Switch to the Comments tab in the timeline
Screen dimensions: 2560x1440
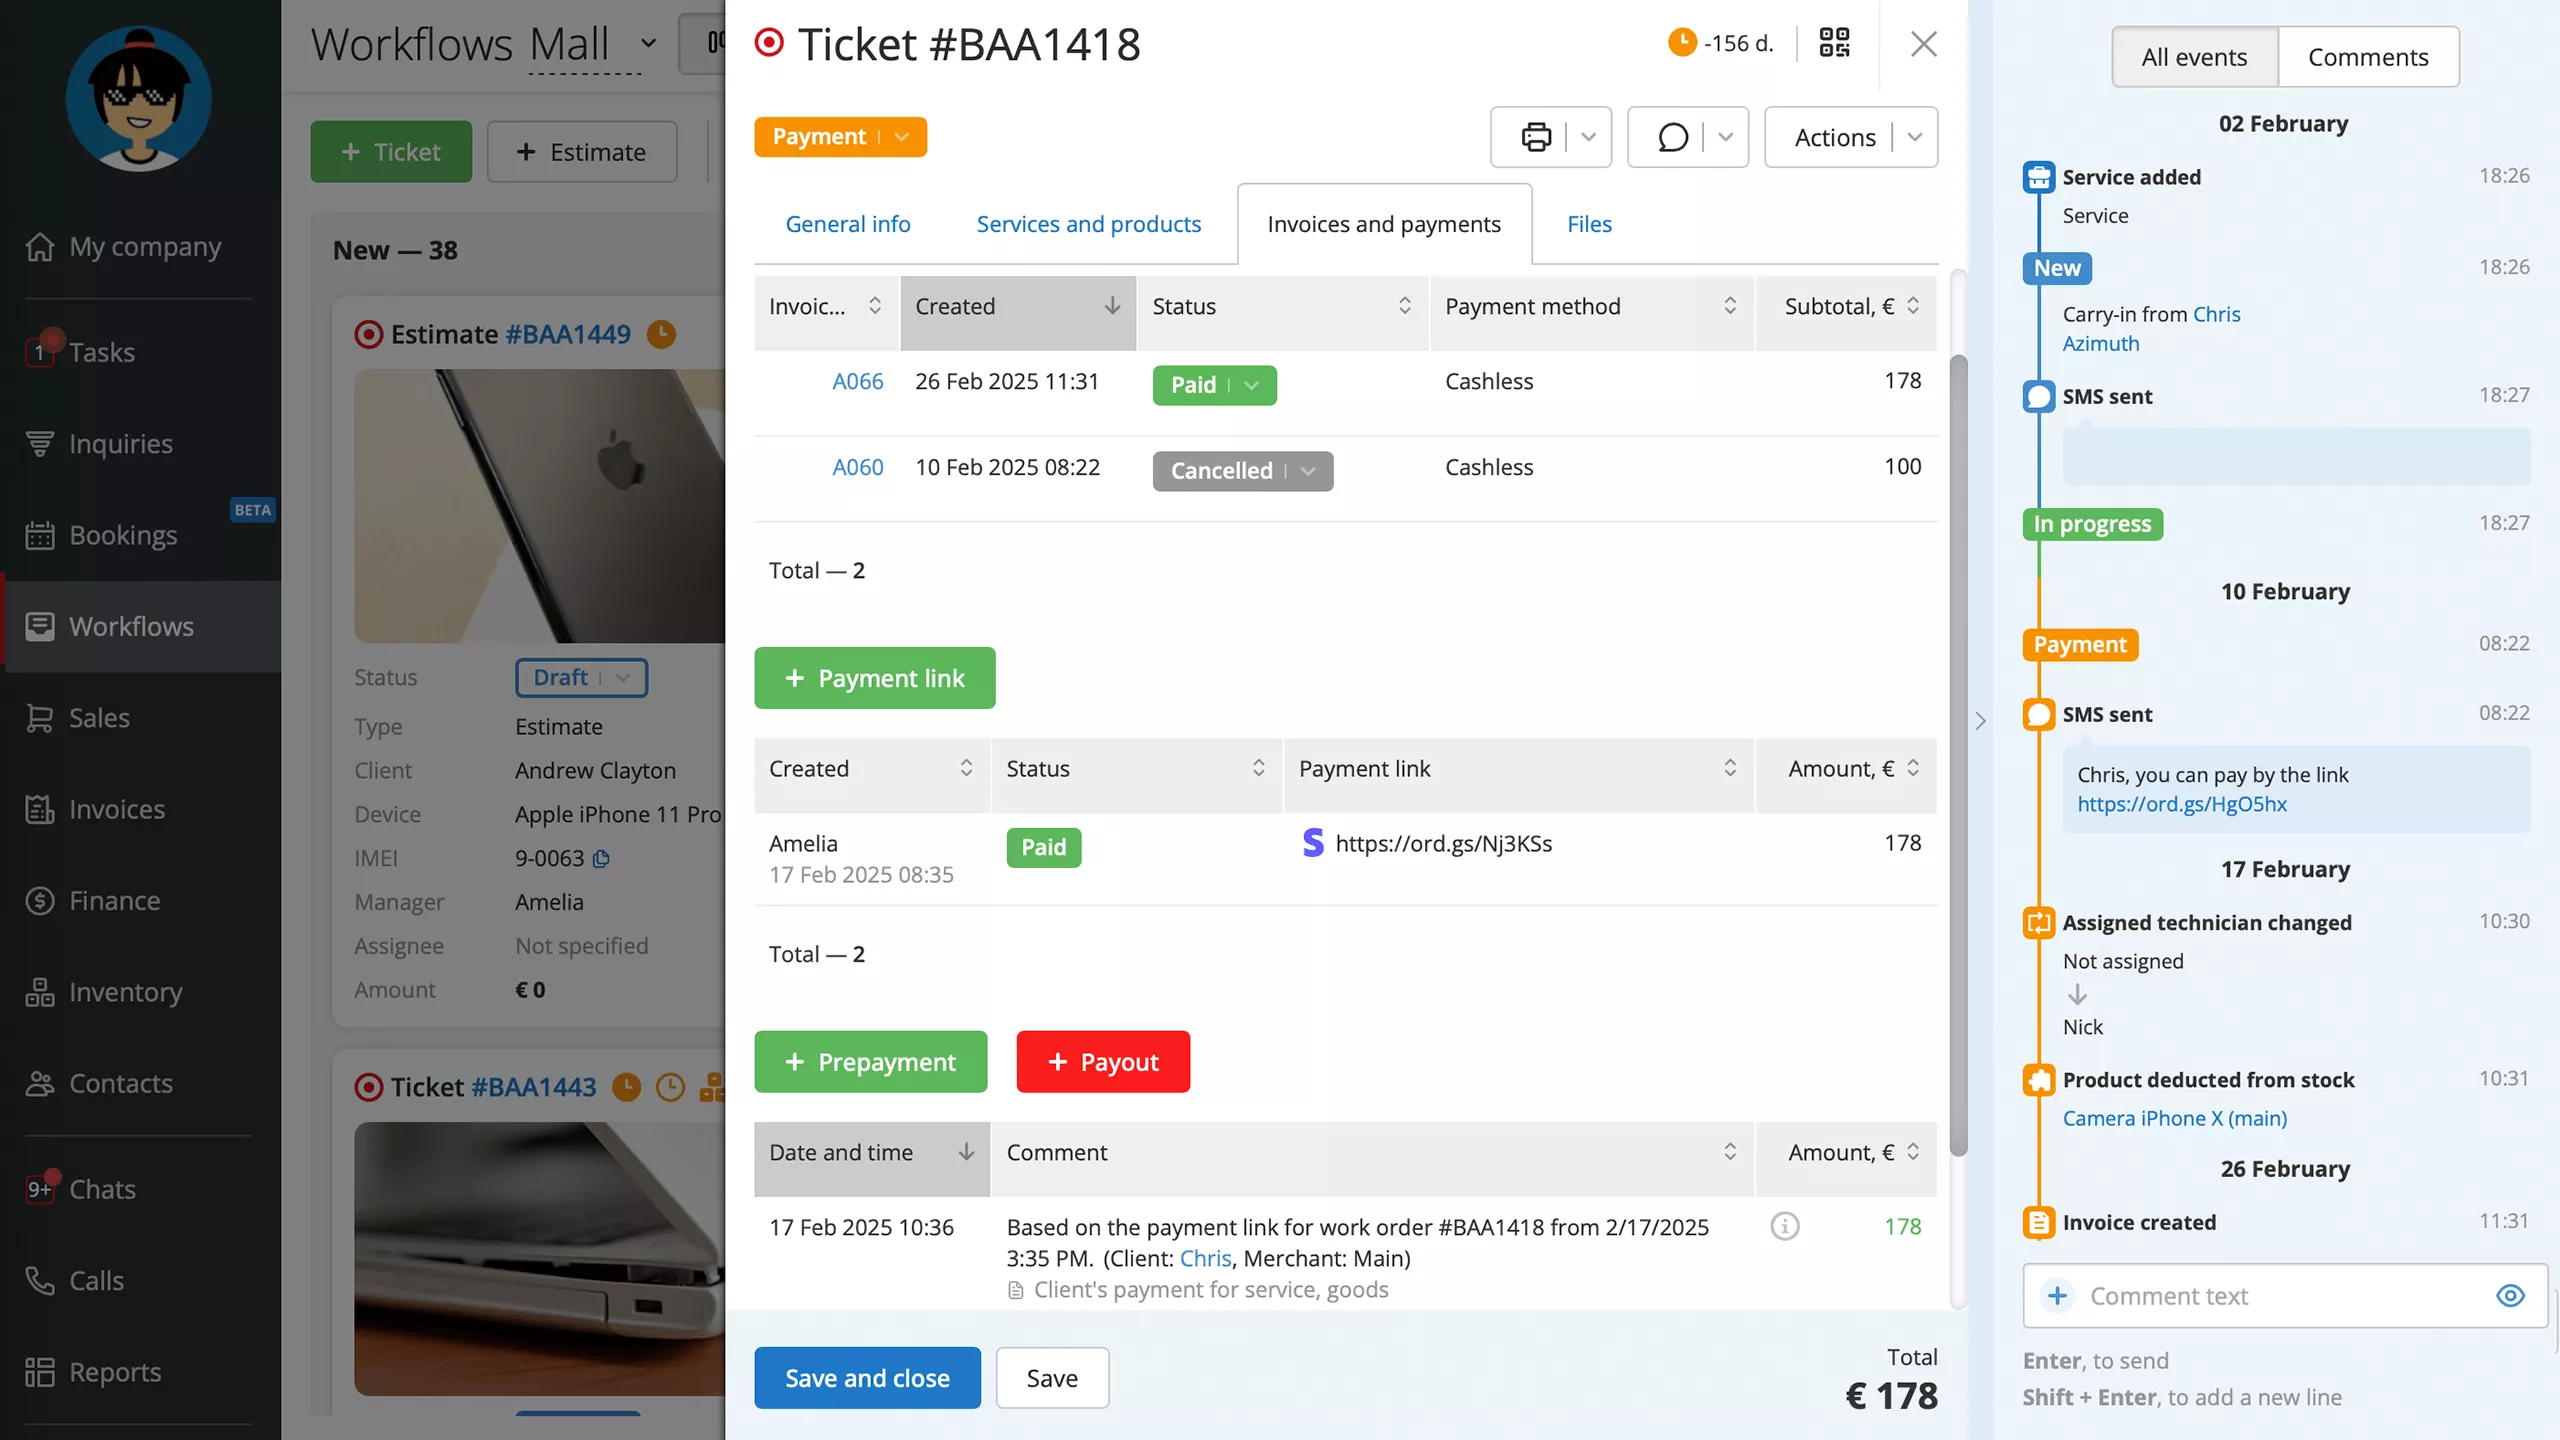(x=2368, y=57)
